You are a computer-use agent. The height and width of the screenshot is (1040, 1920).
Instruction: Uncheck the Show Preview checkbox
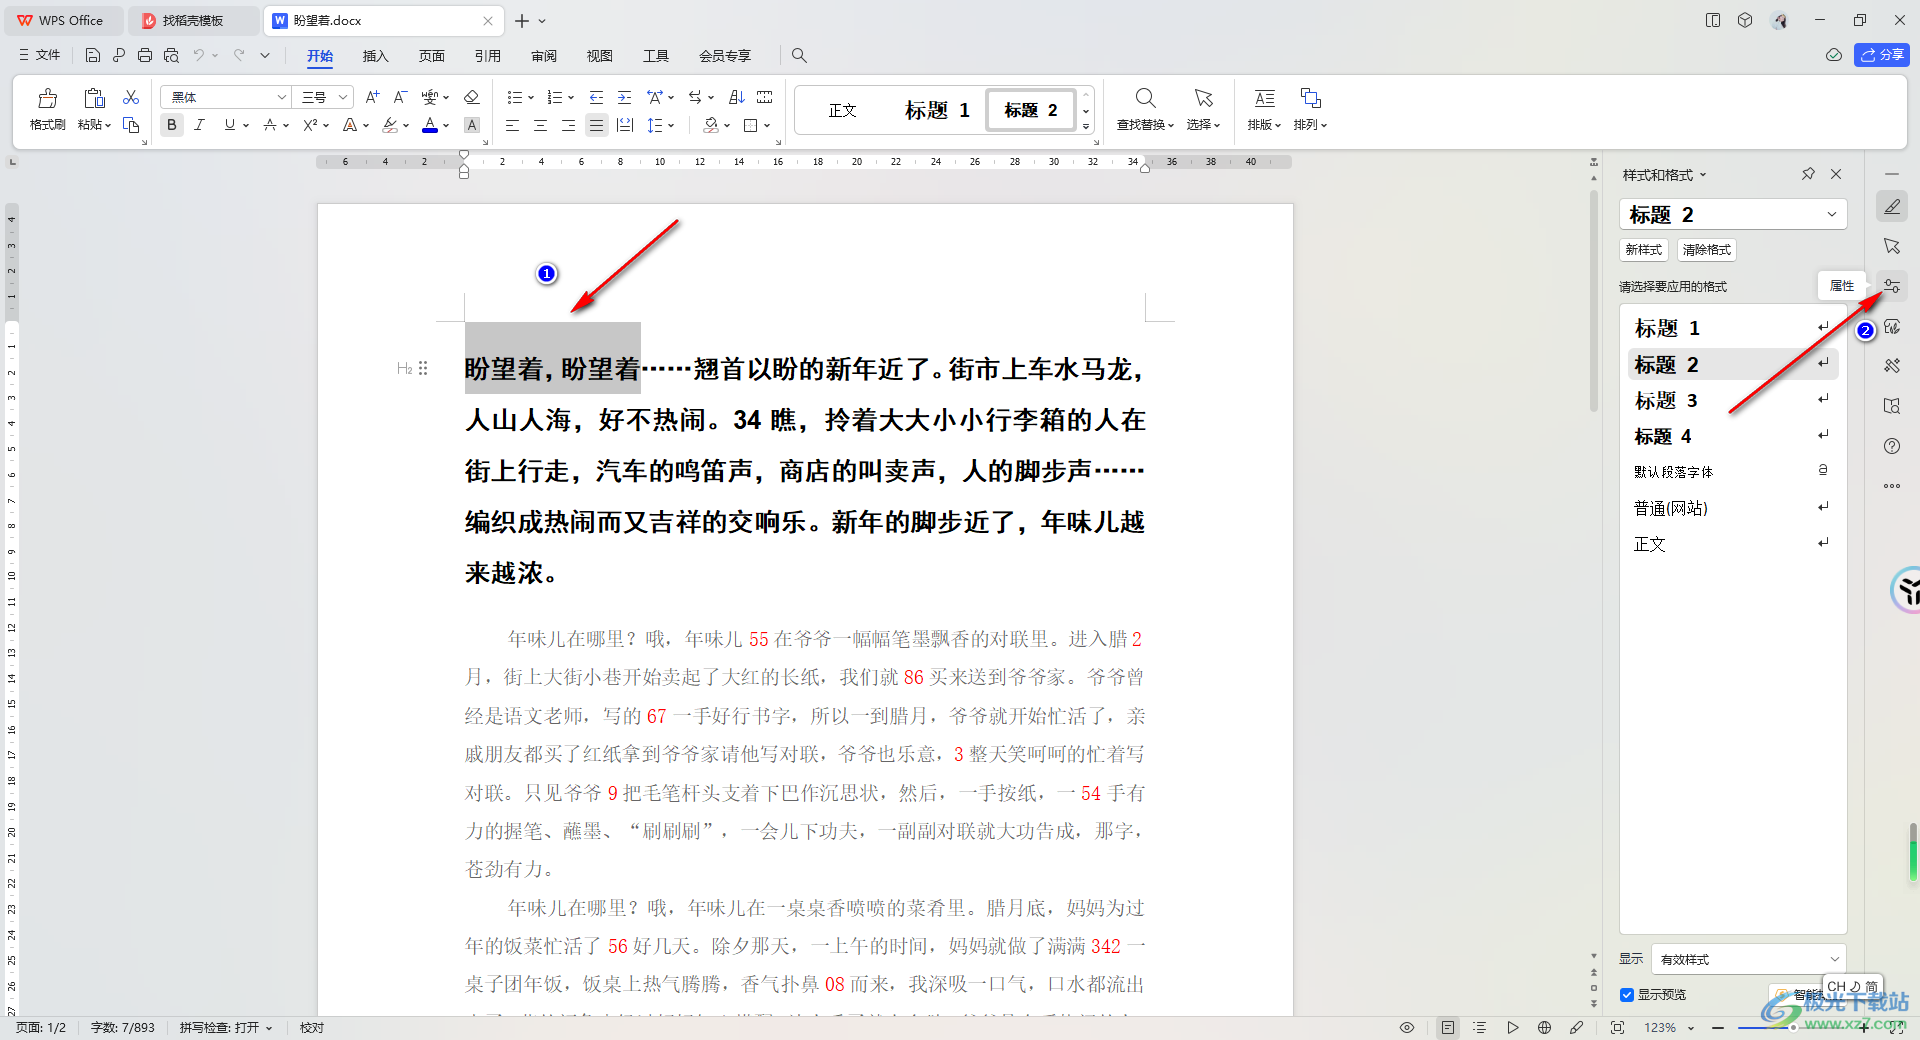1627,995
